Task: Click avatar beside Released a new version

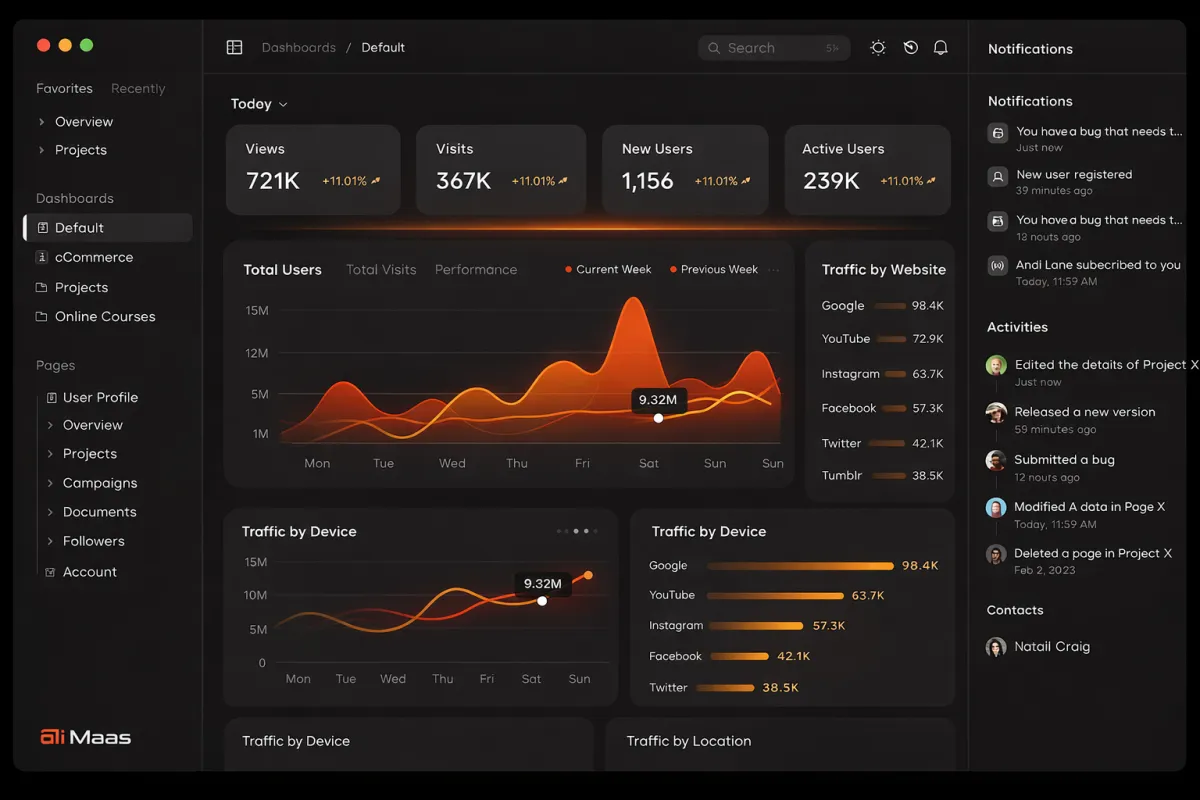Action: point(996,413)
